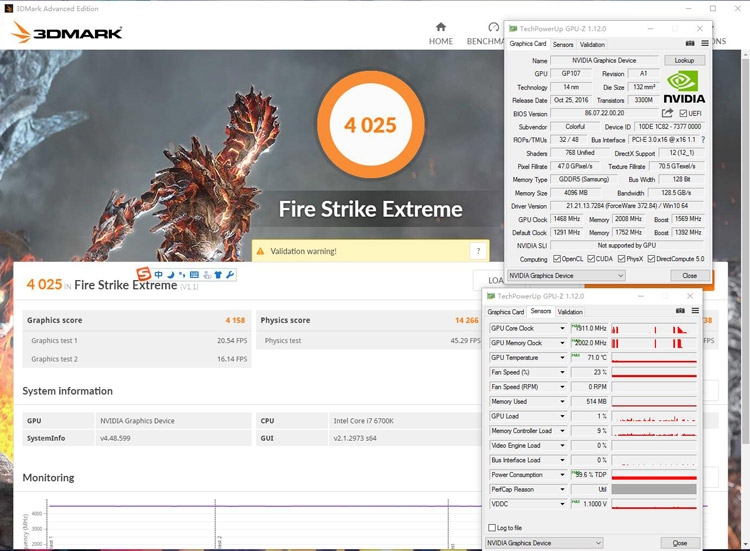The height and width of the screenshot is (551, 750).
Task: Toggle the OpenCL checkbox
Action: pyautogui.click(x=557, y=259)
